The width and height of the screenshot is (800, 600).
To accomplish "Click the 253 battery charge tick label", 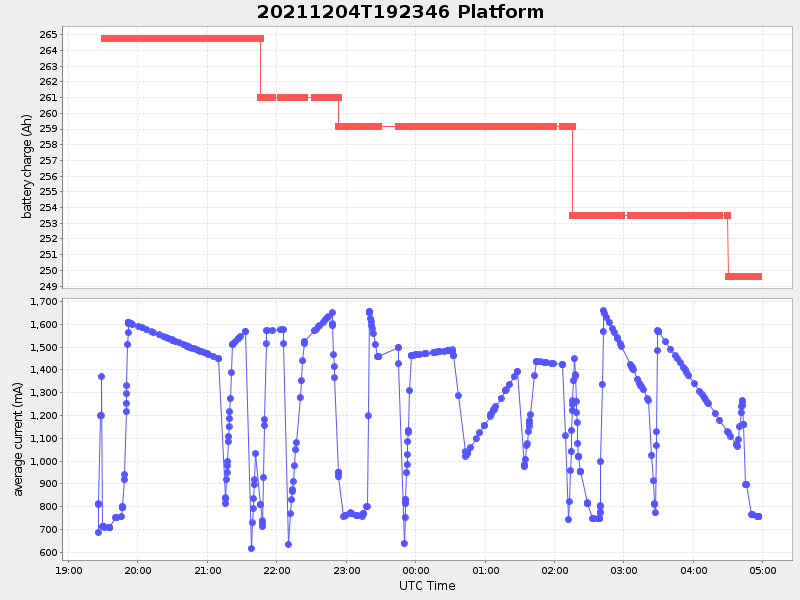I will click(48, 223).
